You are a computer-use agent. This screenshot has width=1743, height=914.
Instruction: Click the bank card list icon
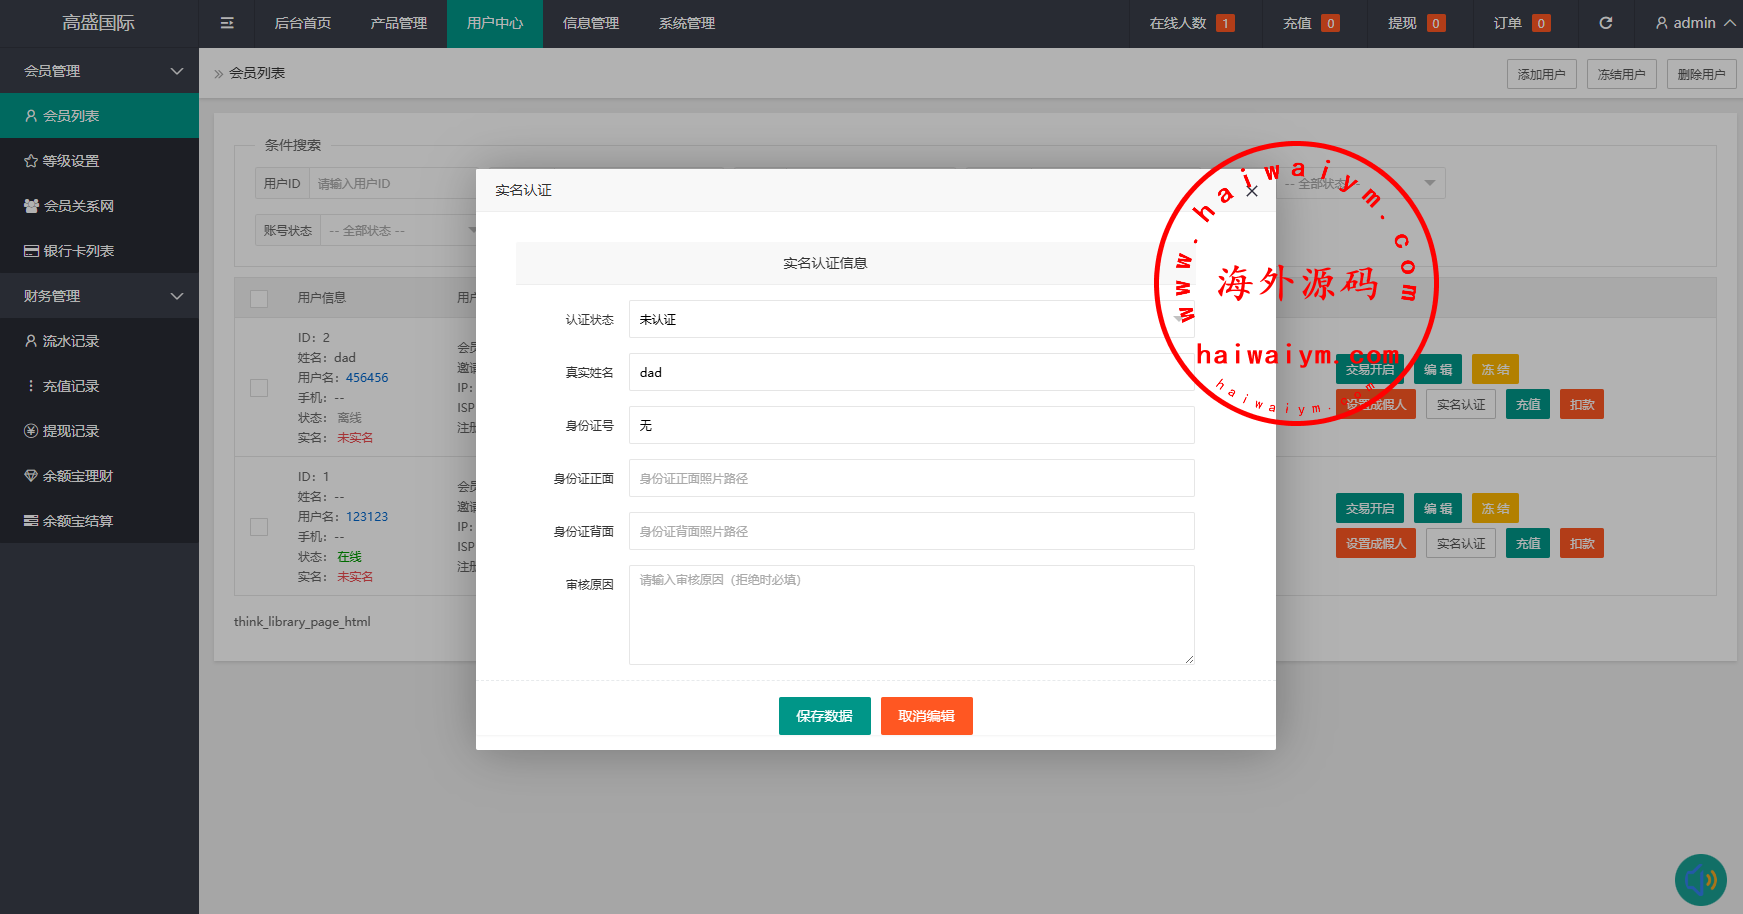tap(31, 251)
